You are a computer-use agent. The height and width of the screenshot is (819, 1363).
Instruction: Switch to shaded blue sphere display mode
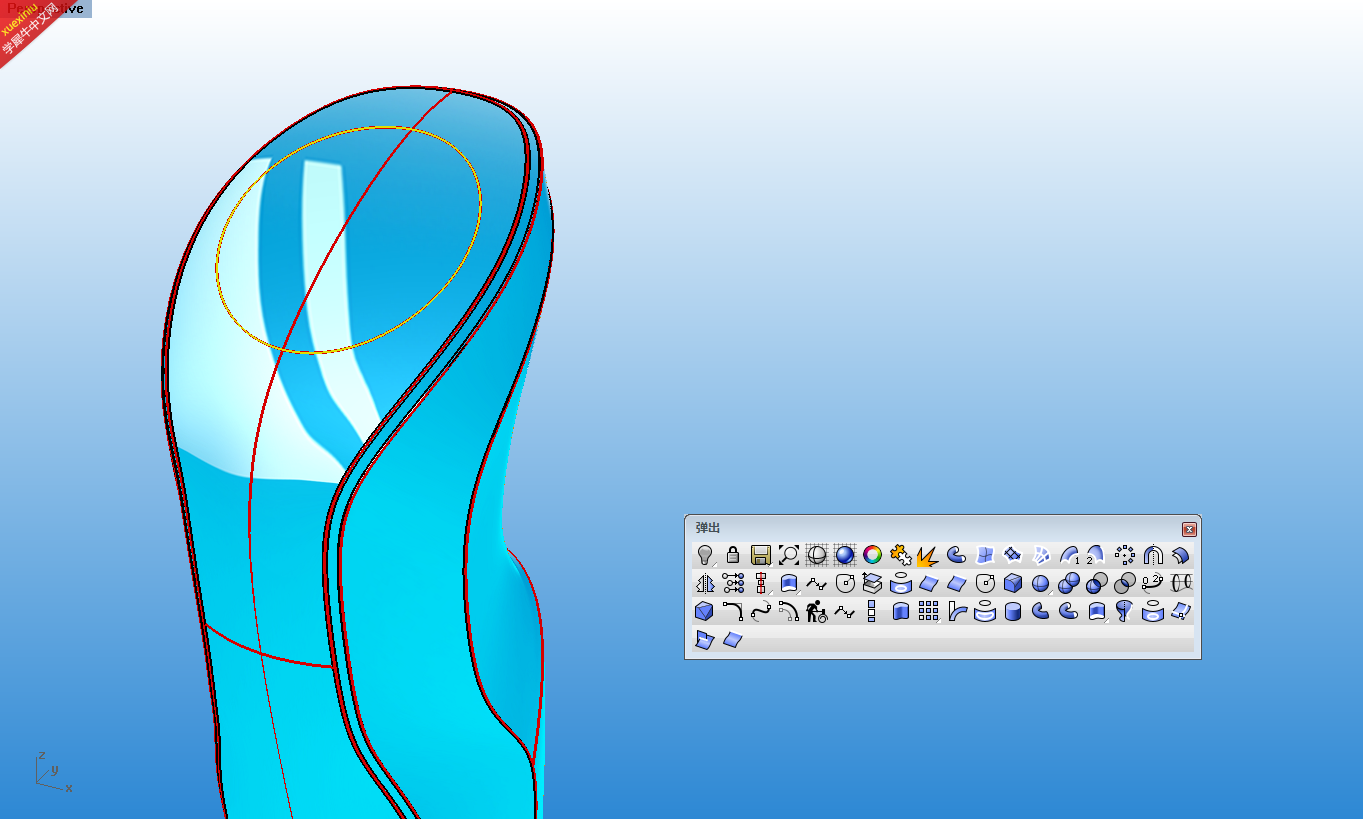[845, 555]
